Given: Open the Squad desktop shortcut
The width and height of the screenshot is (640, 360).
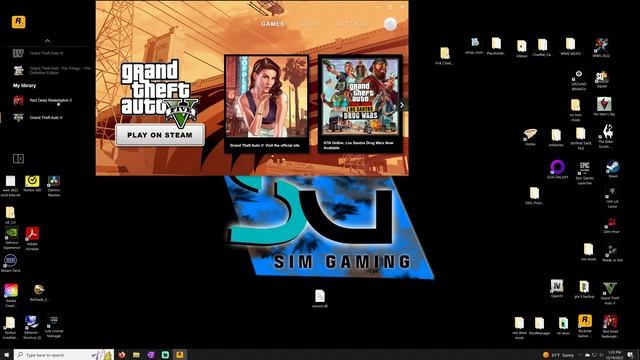Looking at the screenshot, I should 602,79.
